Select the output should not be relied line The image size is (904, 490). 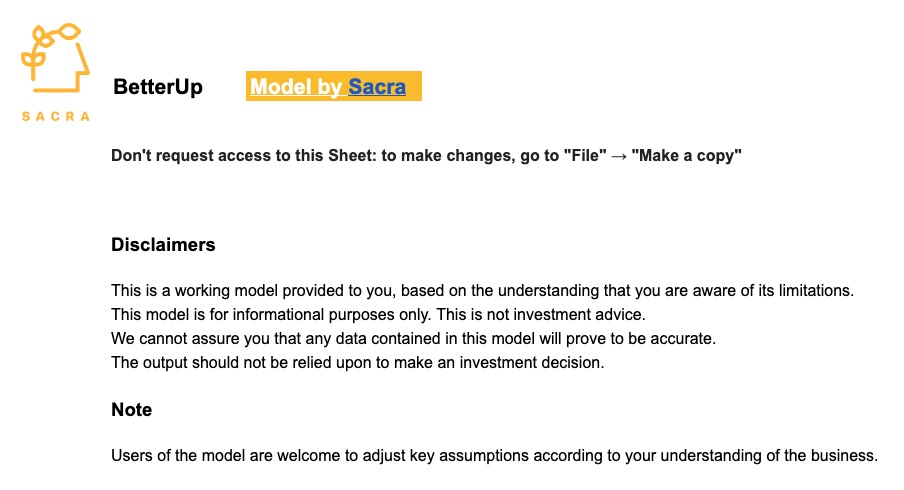pos(357,363)
